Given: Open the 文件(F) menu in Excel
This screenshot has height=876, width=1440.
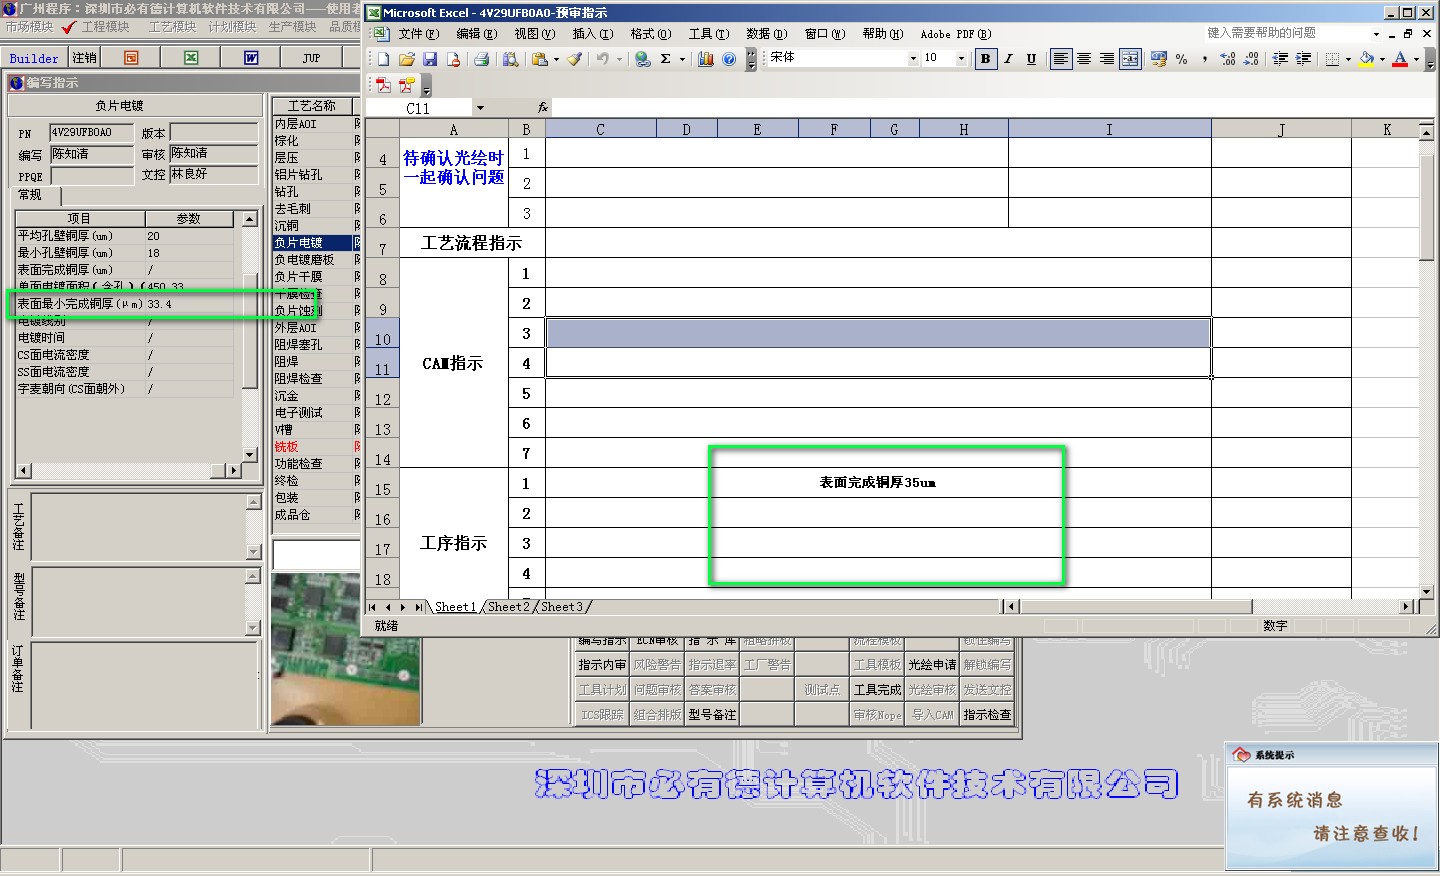Looking at the screenshot, I should [x=419, y=34].
